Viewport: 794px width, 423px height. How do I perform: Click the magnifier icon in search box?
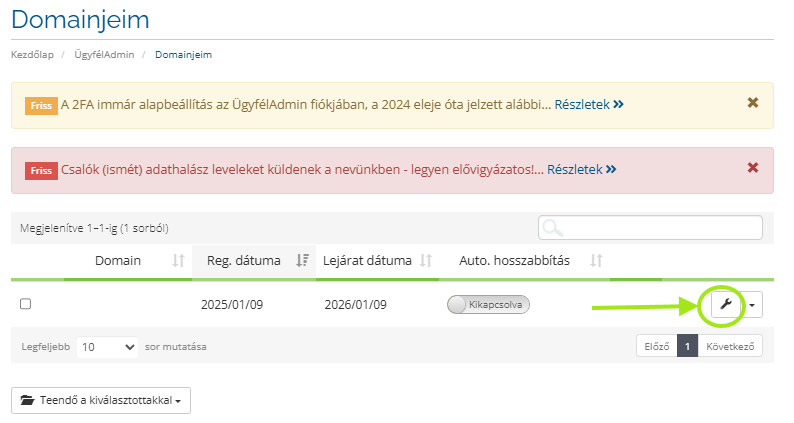click(x=552, y=229)
